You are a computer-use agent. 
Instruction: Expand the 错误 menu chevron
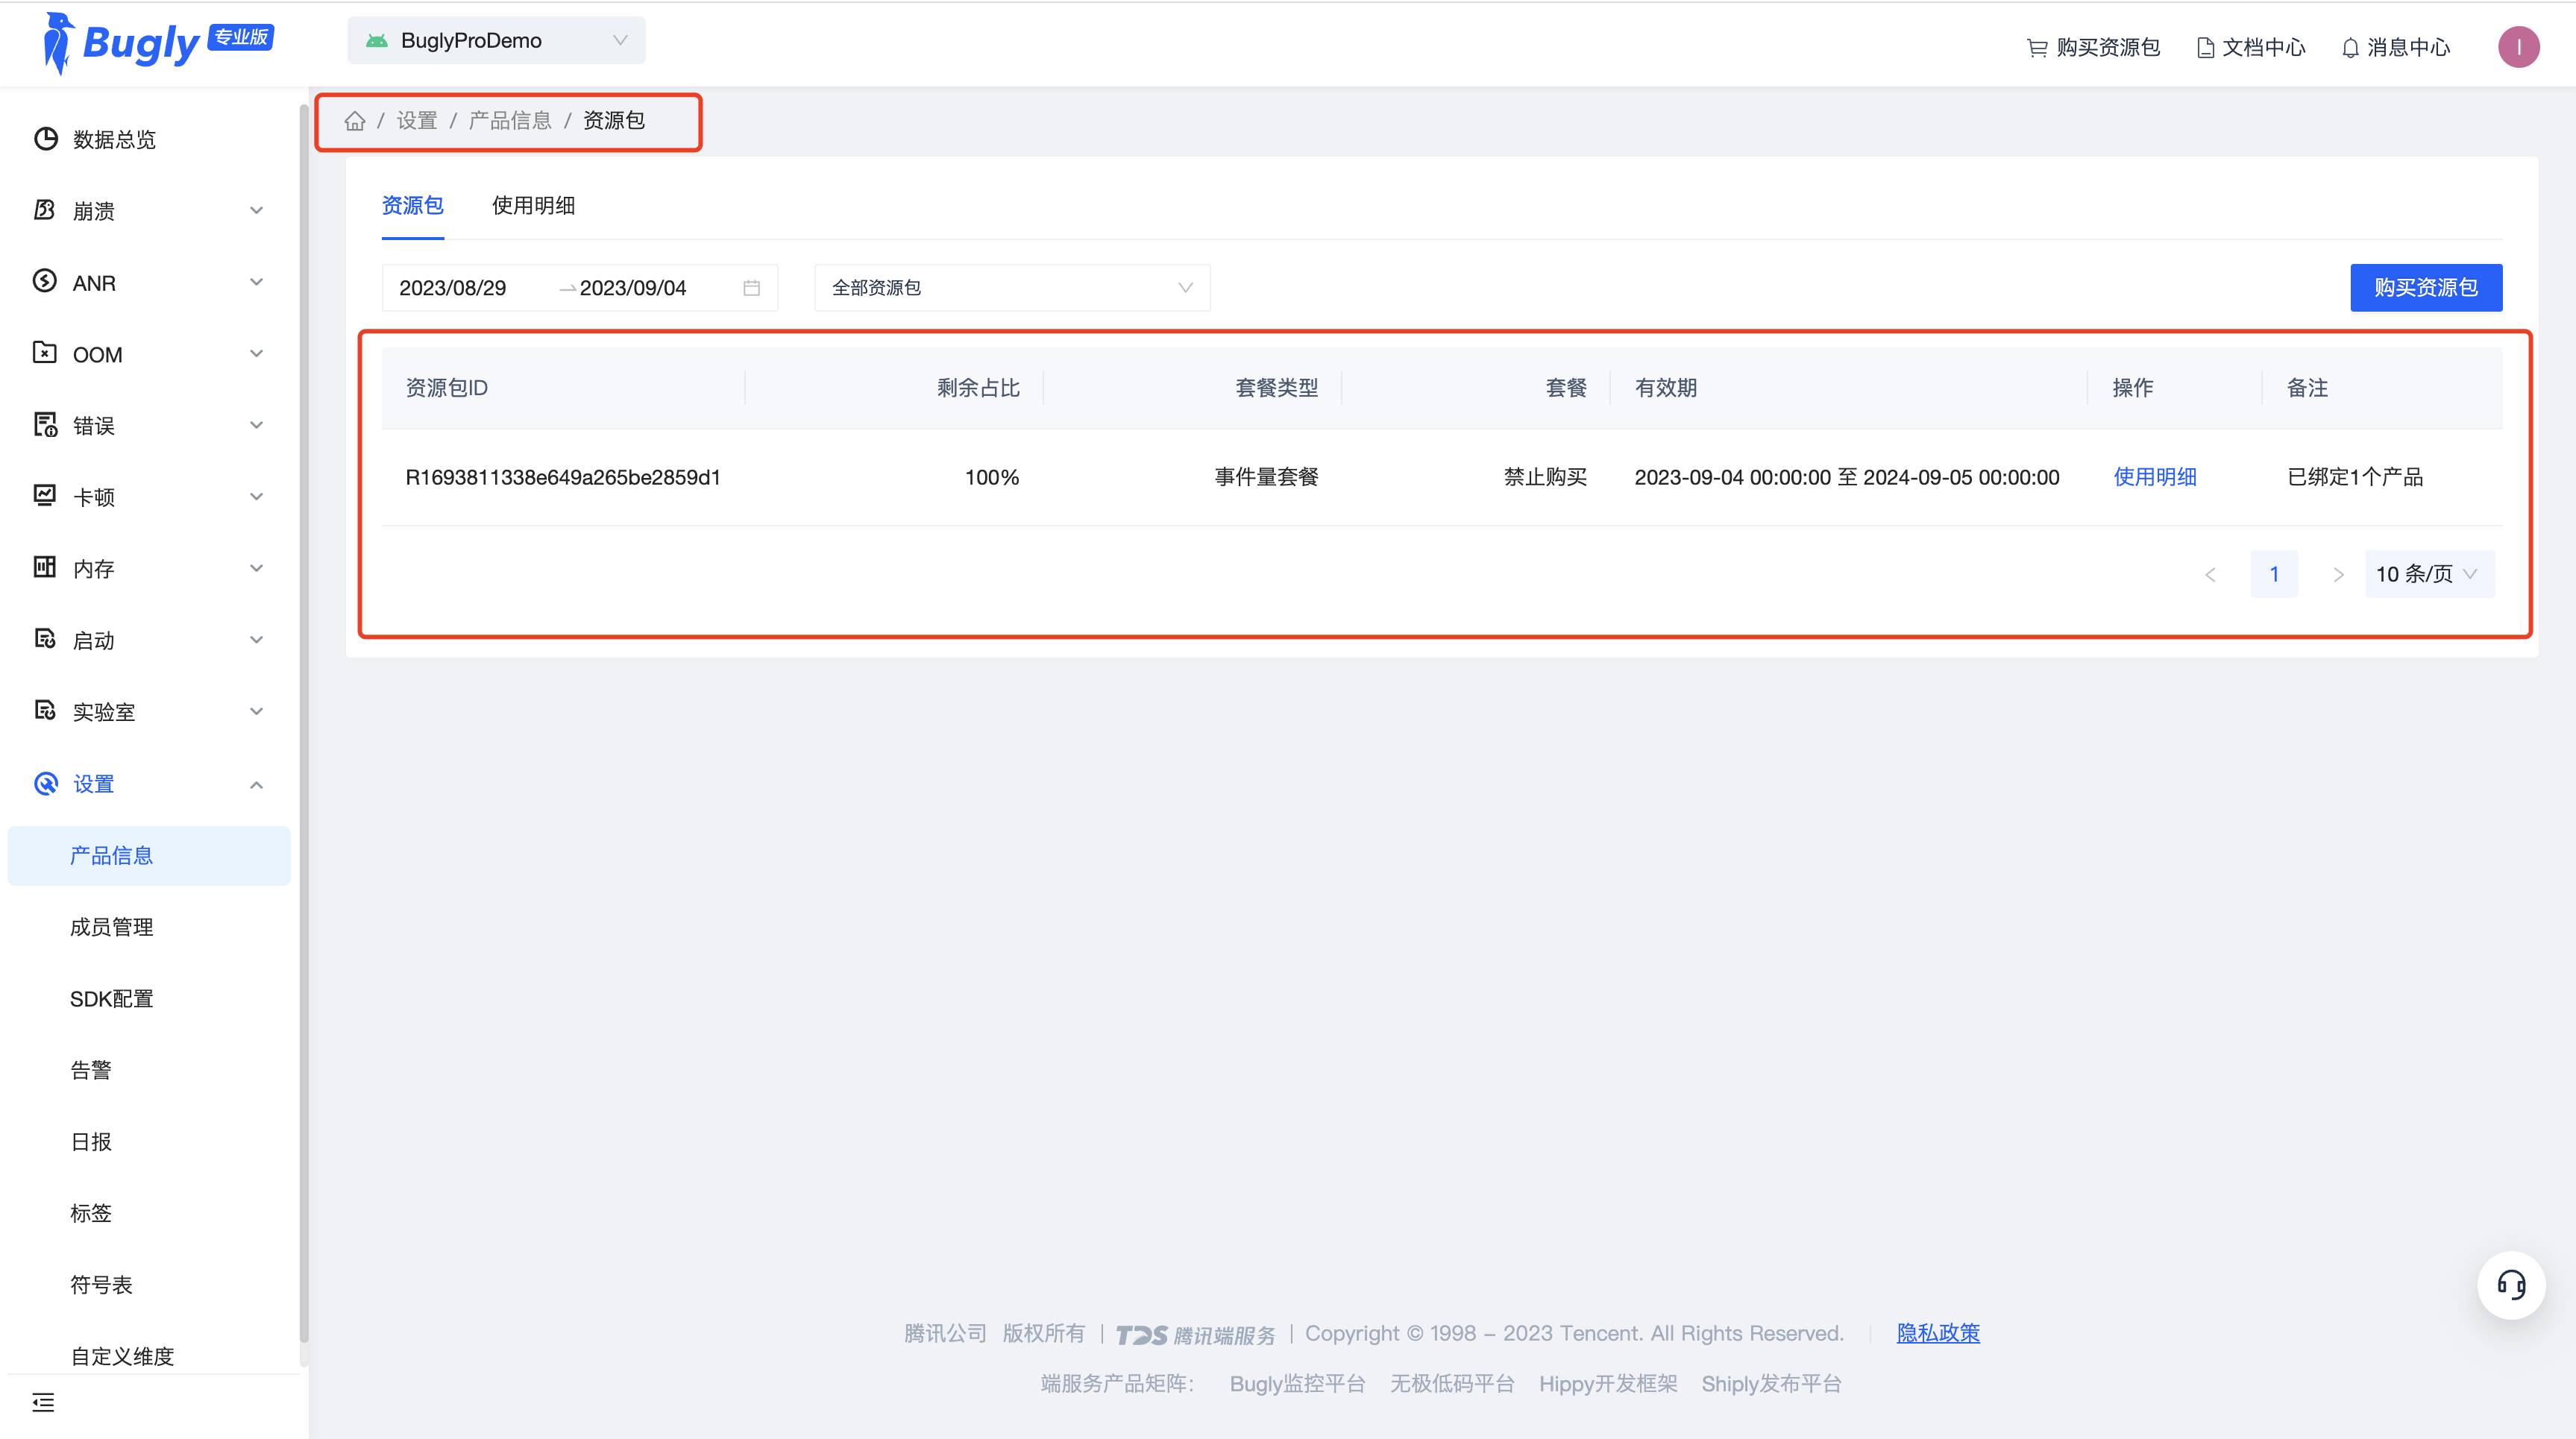point(257,425)
